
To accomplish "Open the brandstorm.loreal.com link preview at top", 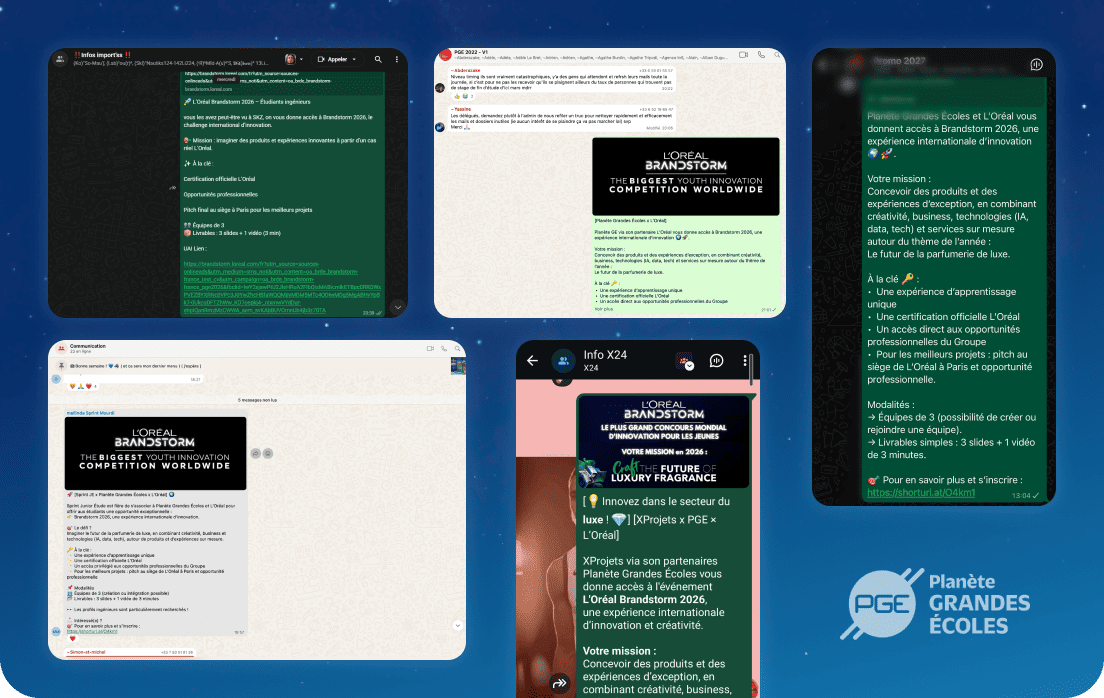I will pyautogui.click(x=282, y=81).
